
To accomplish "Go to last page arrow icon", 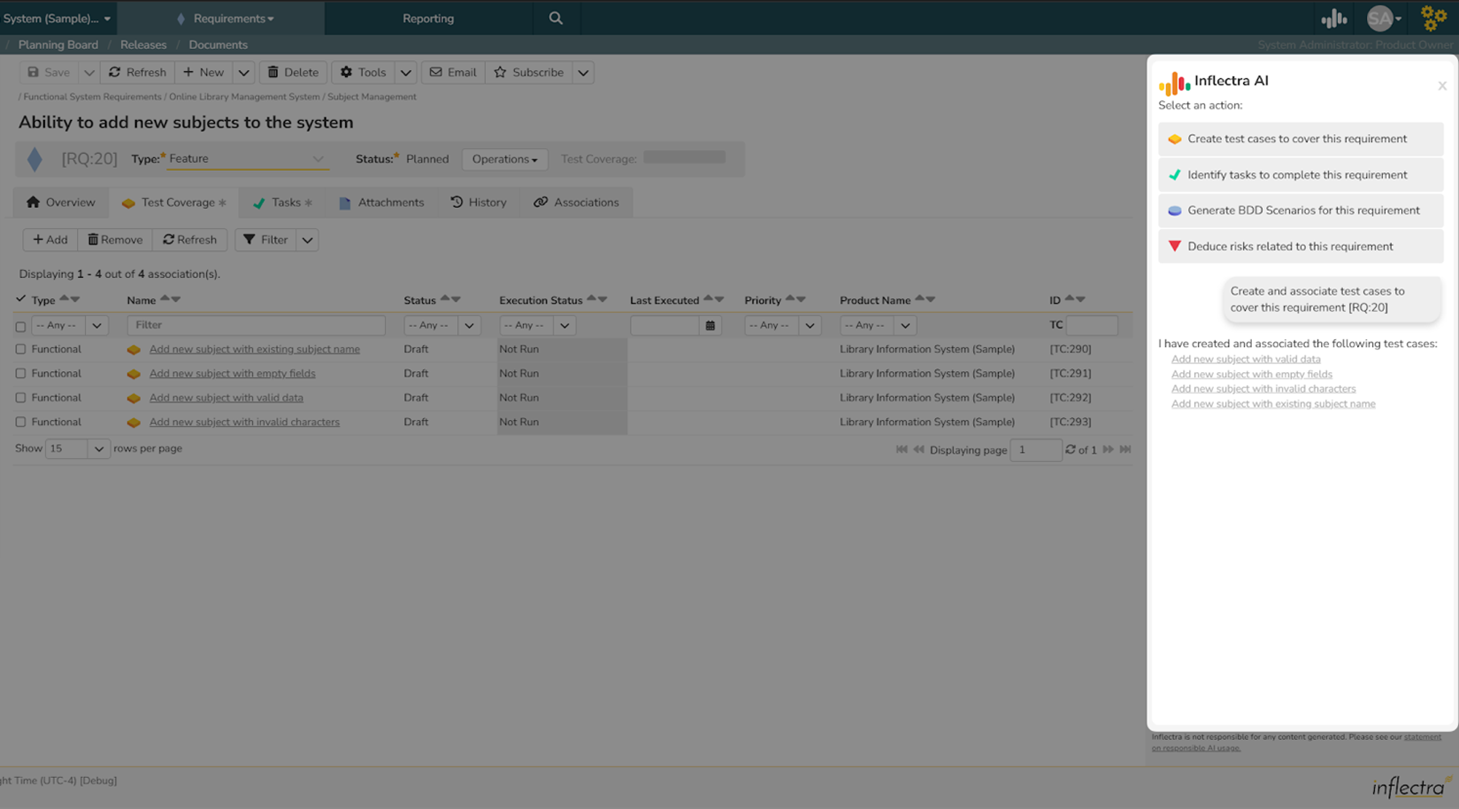I will pos(1125,450).
